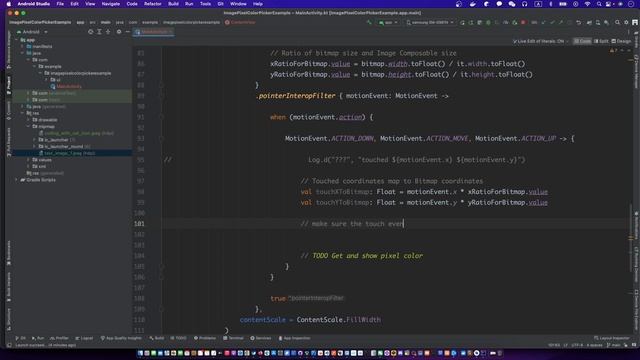Click the macOS Spotlight search icon

tap(599, 4)
